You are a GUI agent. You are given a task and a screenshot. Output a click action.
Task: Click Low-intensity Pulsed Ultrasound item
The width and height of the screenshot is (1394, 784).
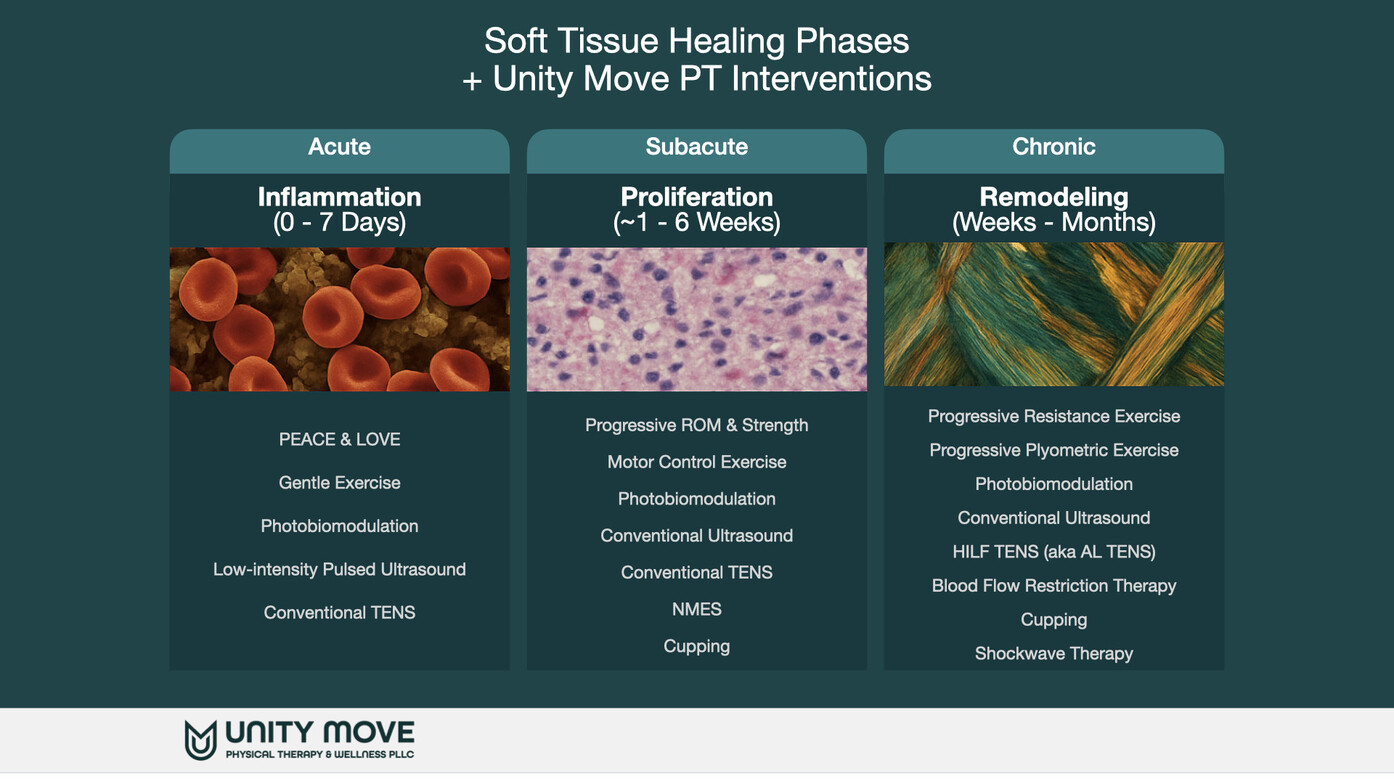(x=339, y=569)
